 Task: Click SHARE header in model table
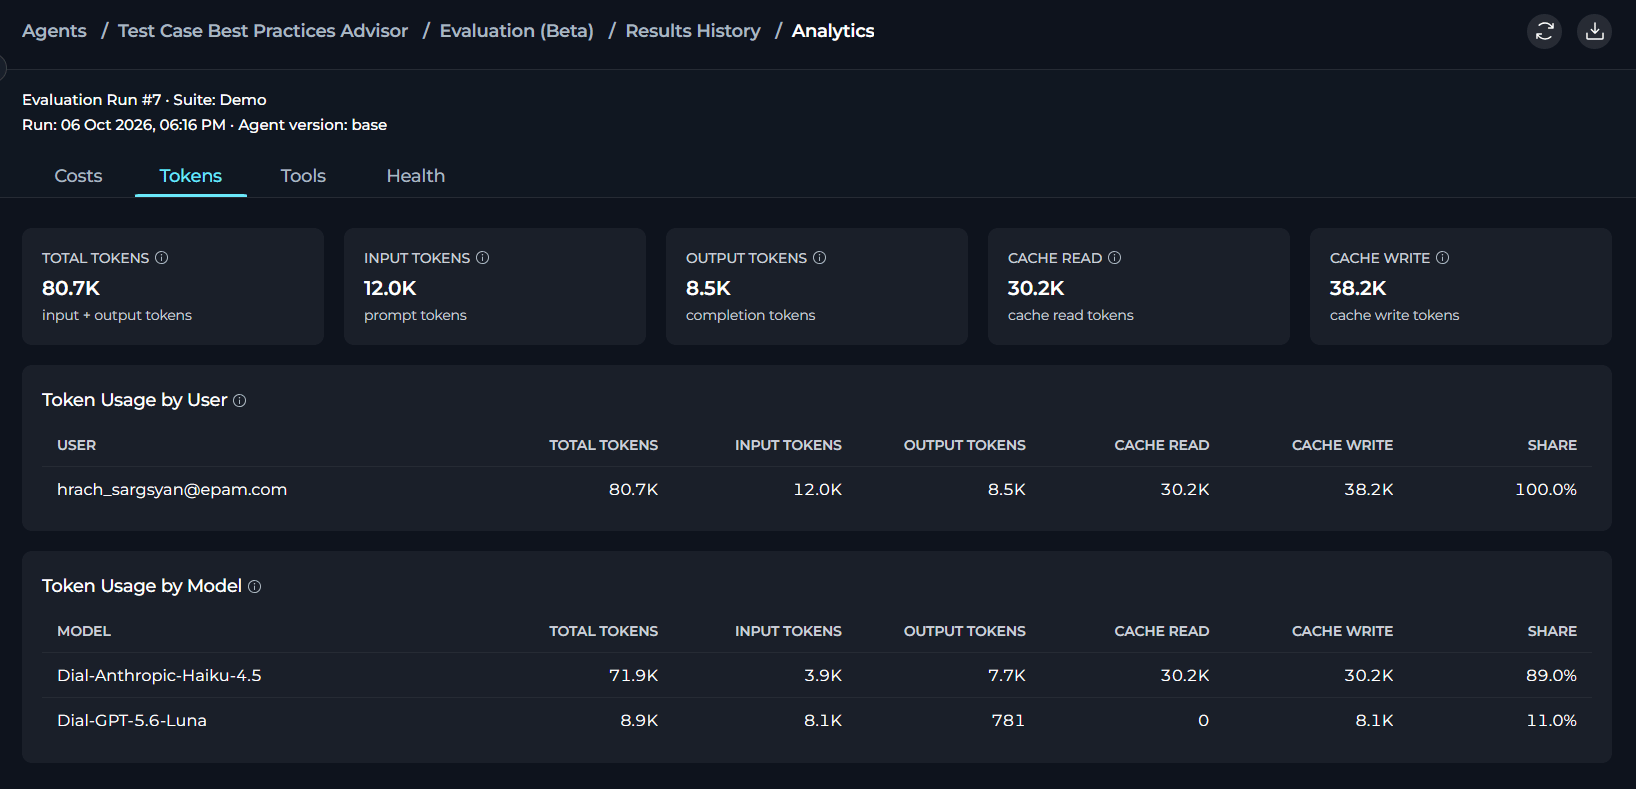click(x=1552, y=631)
